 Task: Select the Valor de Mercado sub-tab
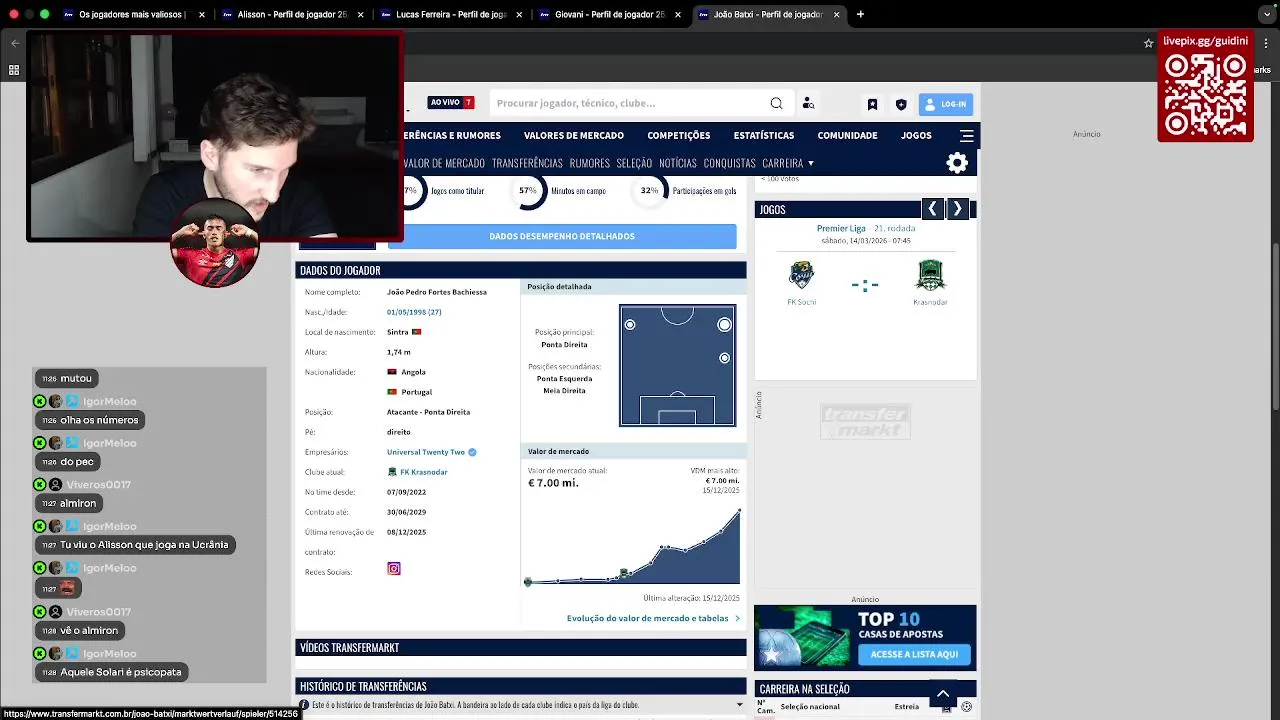pos(444,163)
